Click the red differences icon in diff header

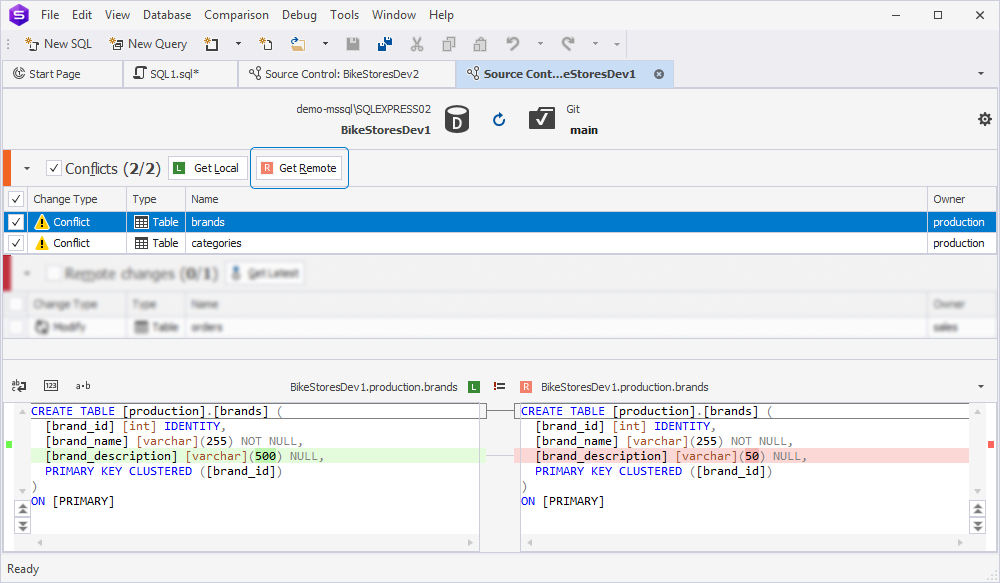(499, 387)
